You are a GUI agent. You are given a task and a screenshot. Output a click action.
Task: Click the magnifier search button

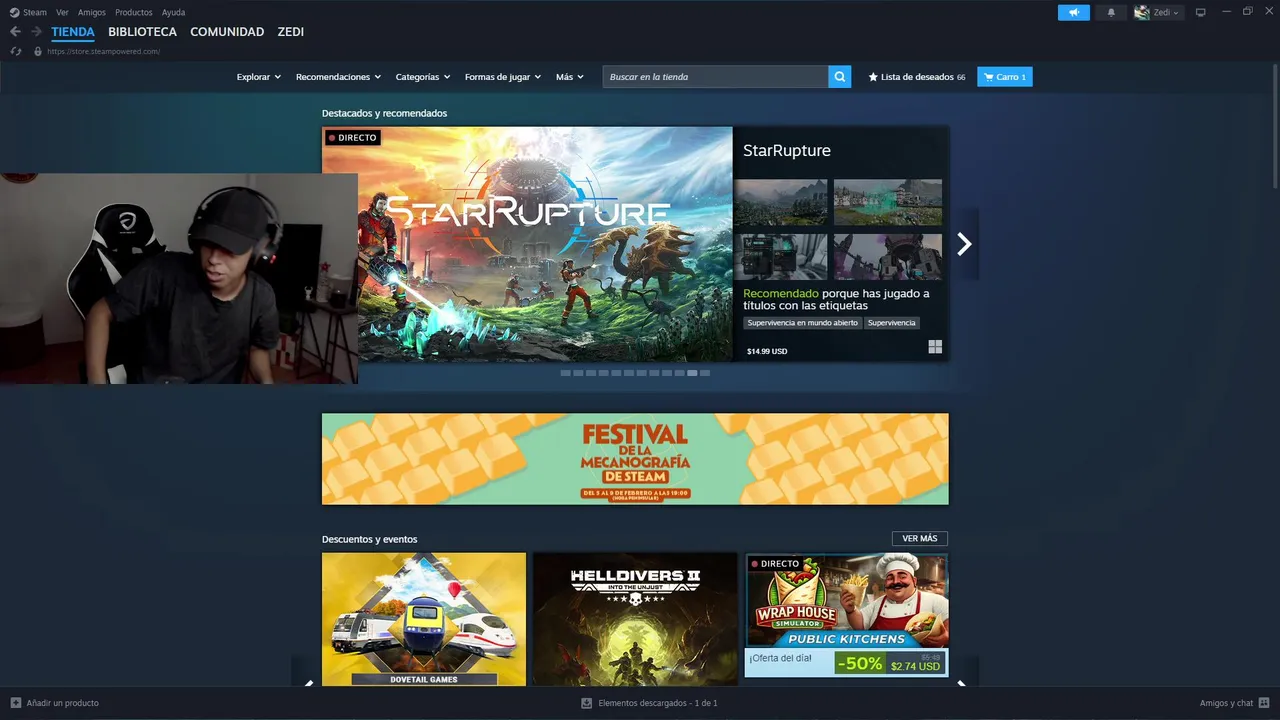[x=840, y=77]
